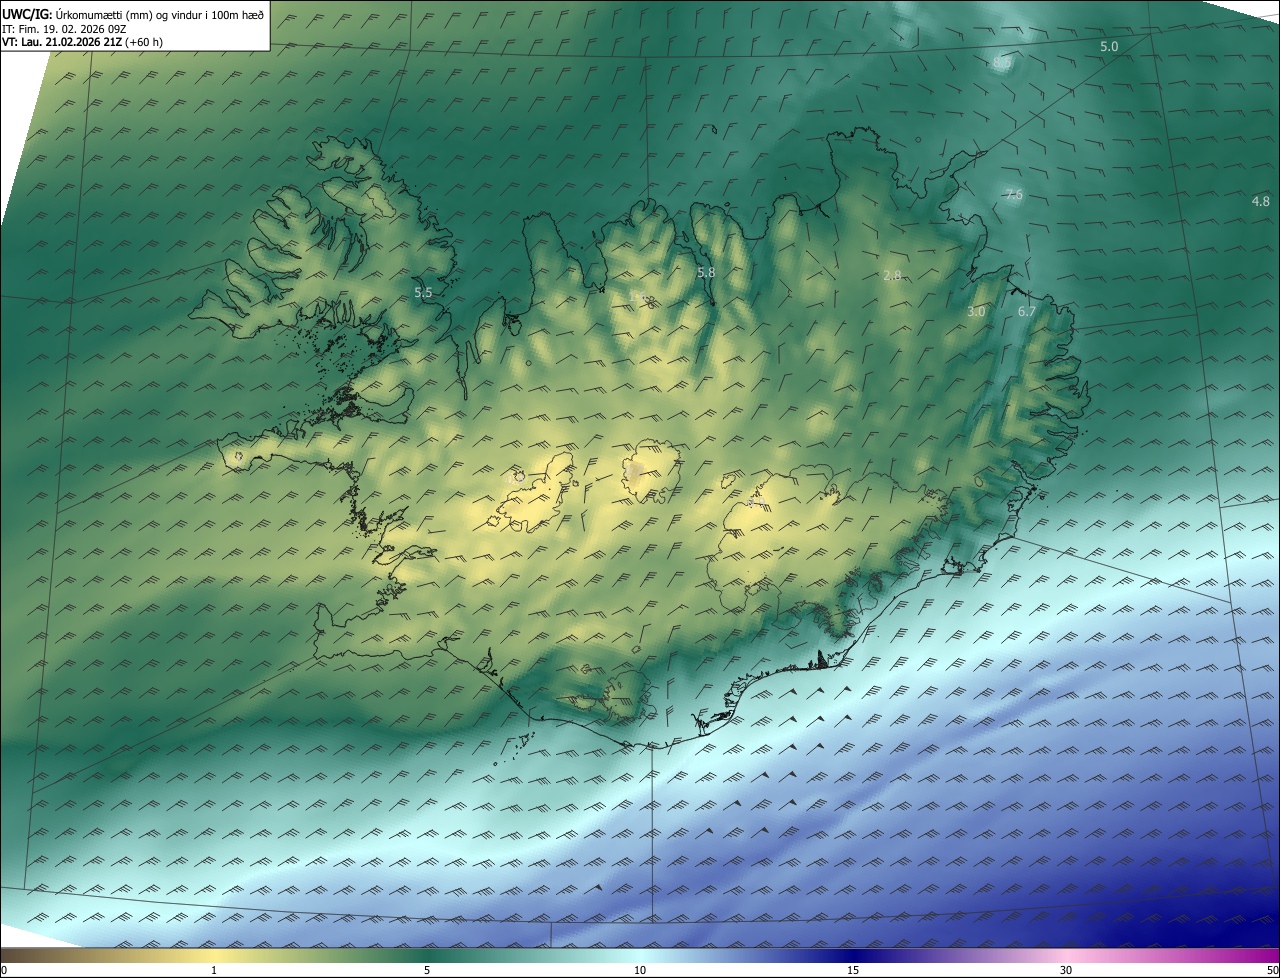Click the color scale tick label 30

1066,970
